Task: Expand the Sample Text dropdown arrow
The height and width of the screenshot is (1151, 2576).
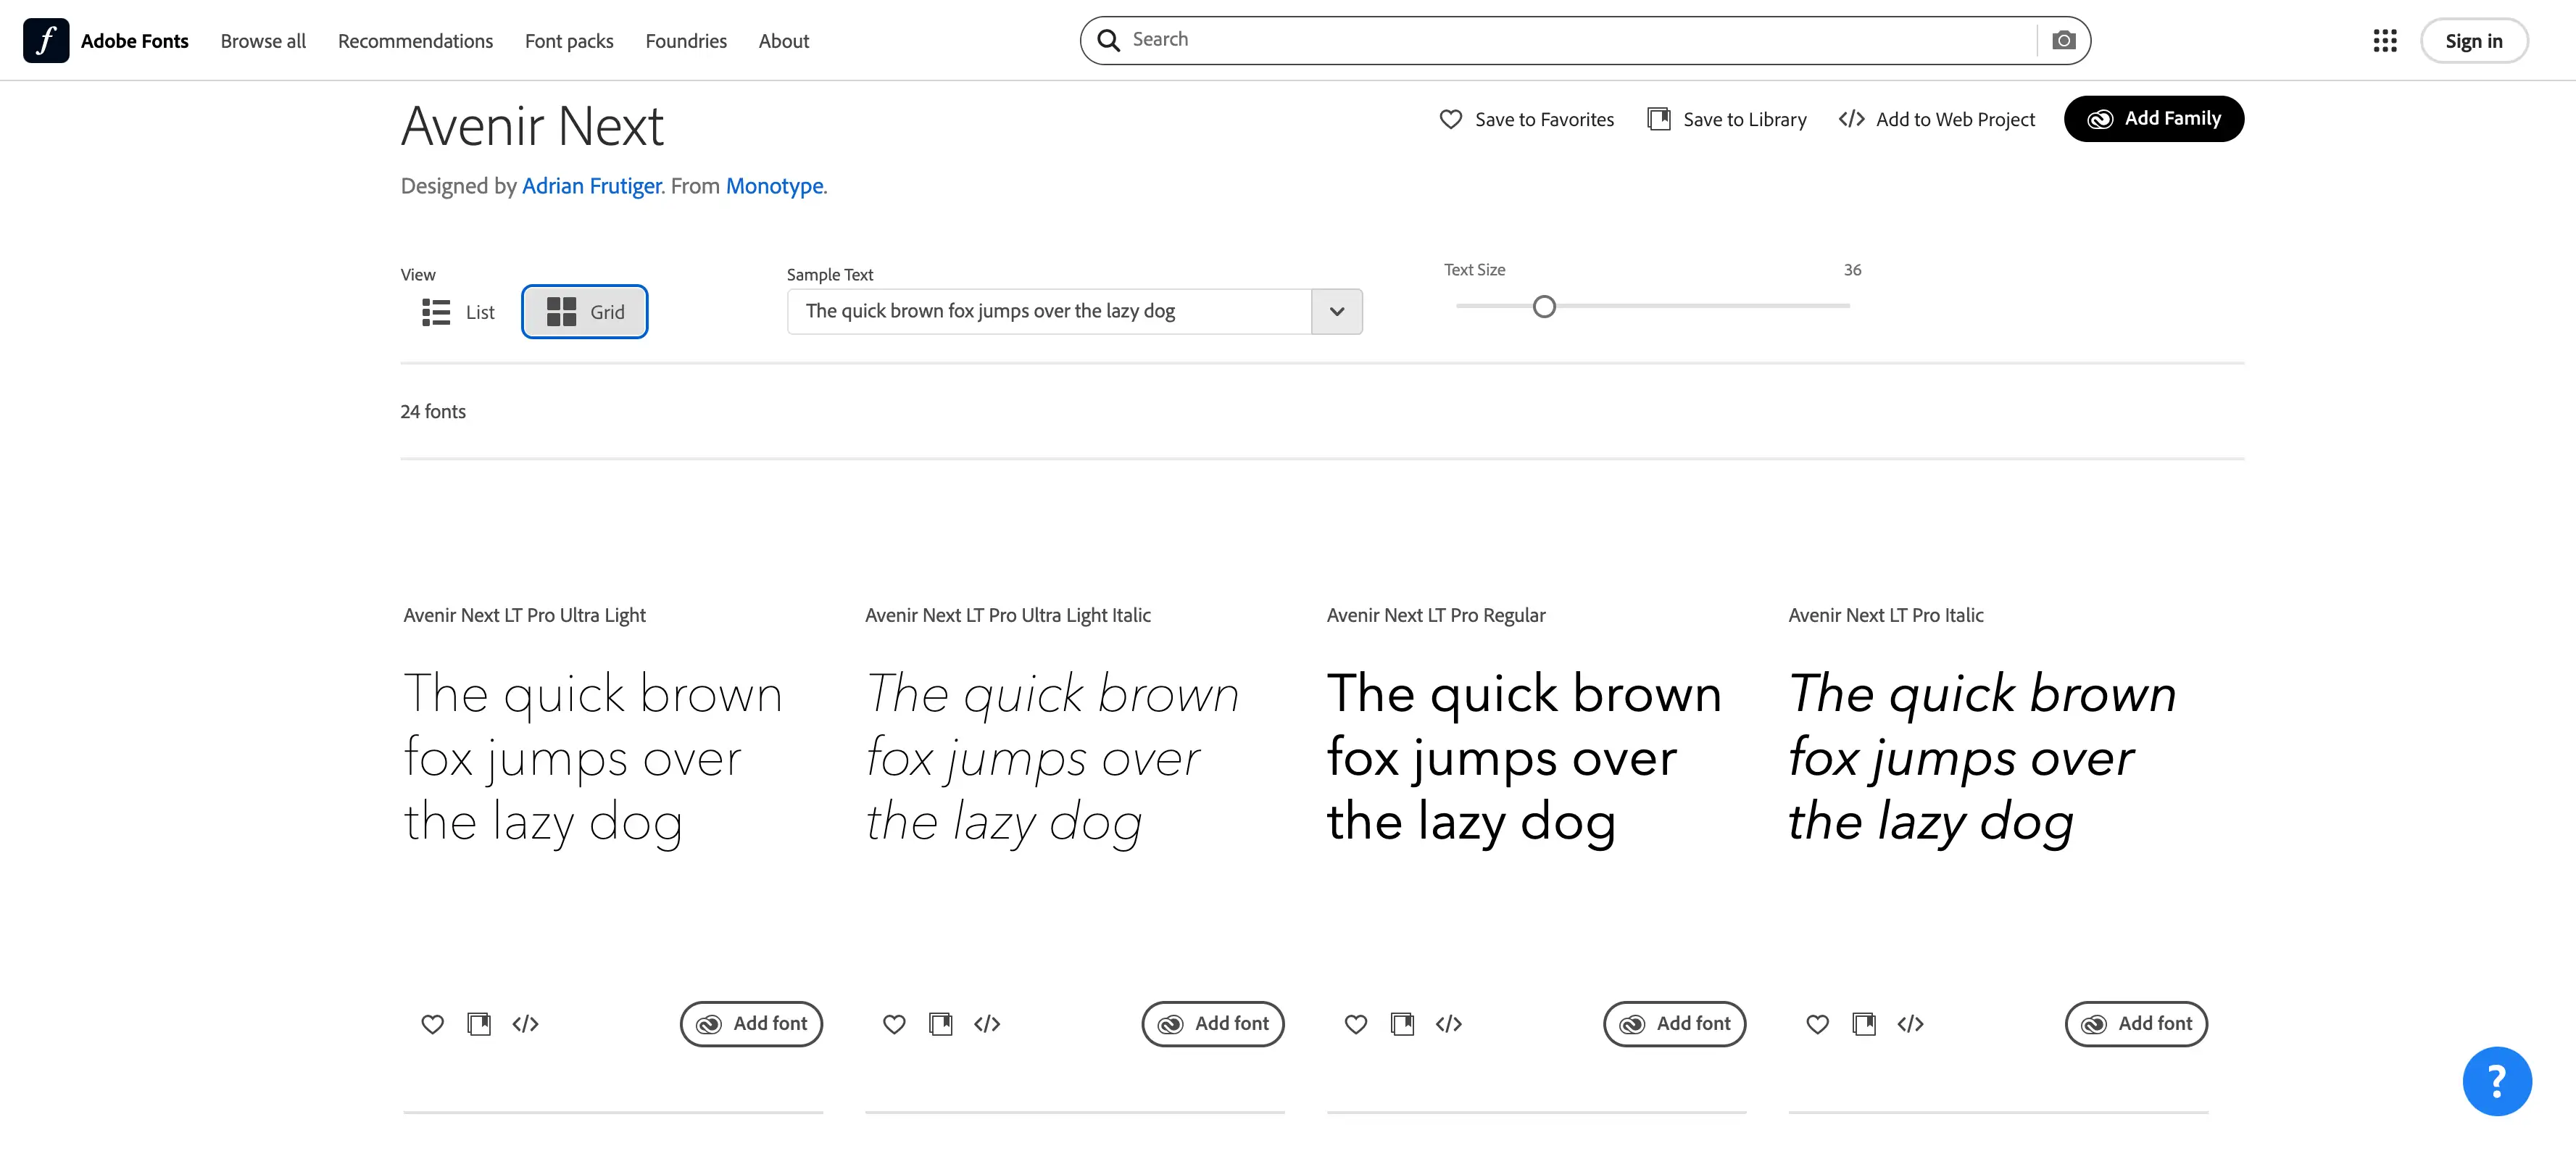Action: 1337,311
